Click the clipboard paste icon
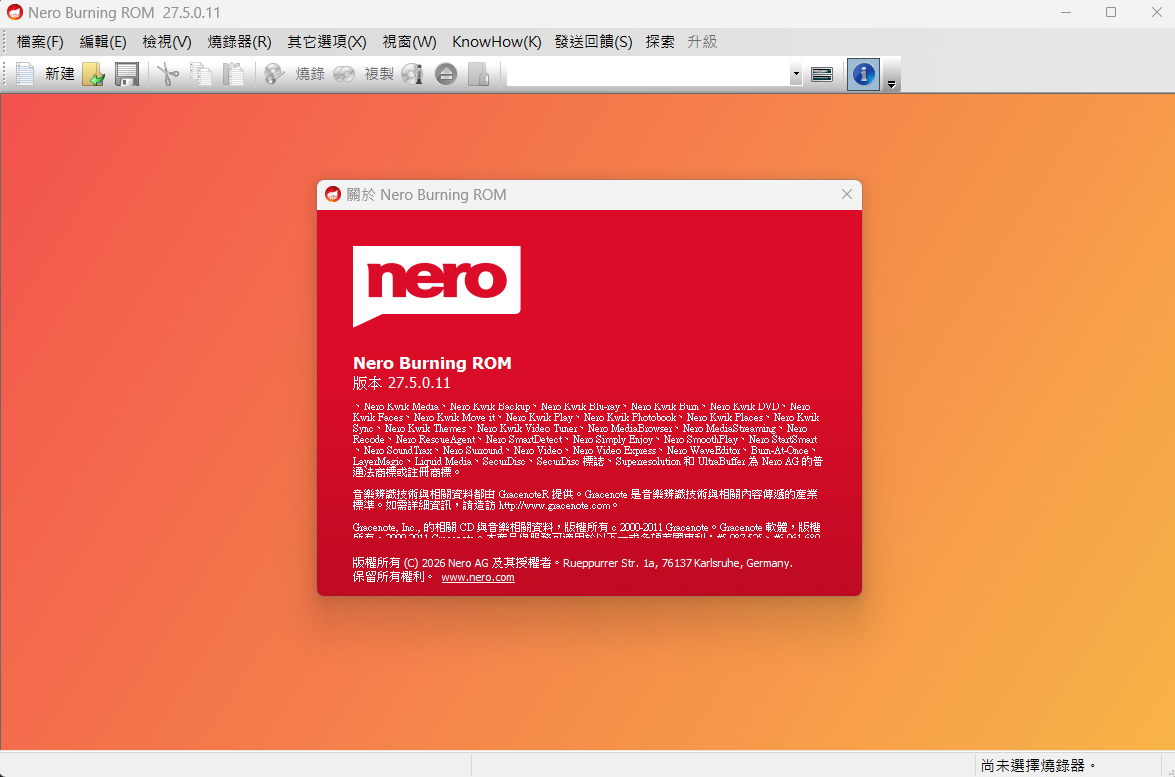Viewport: 1175px width, 777px height. coord(233,73)
